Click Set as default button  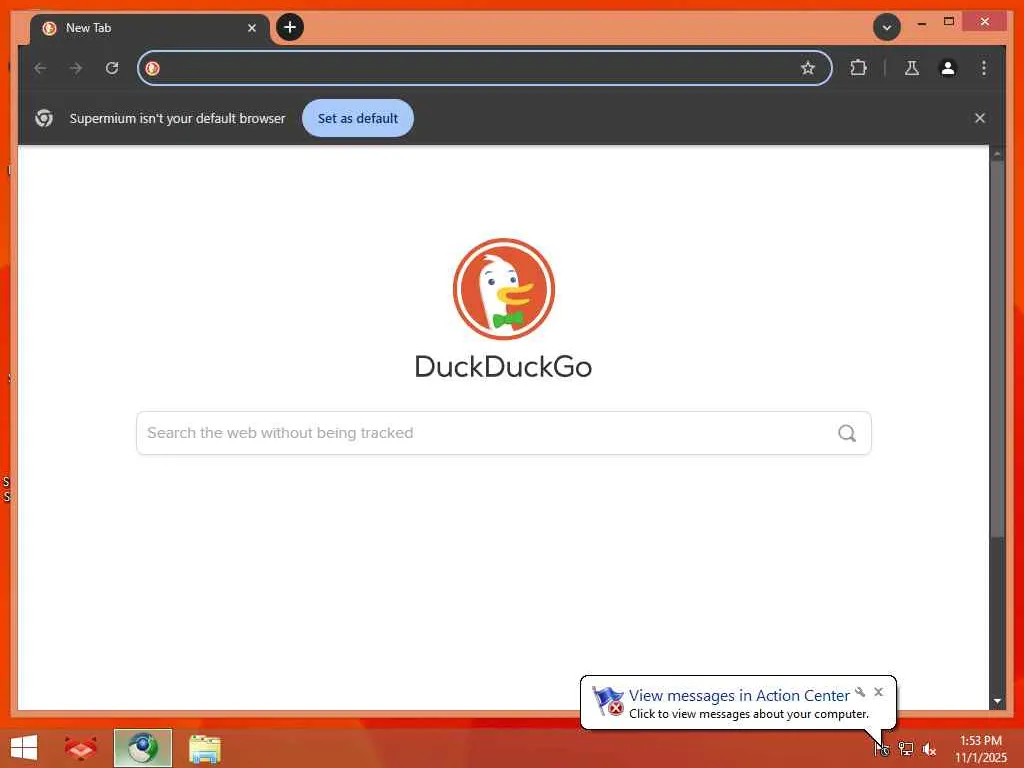(x=358, y=118)
